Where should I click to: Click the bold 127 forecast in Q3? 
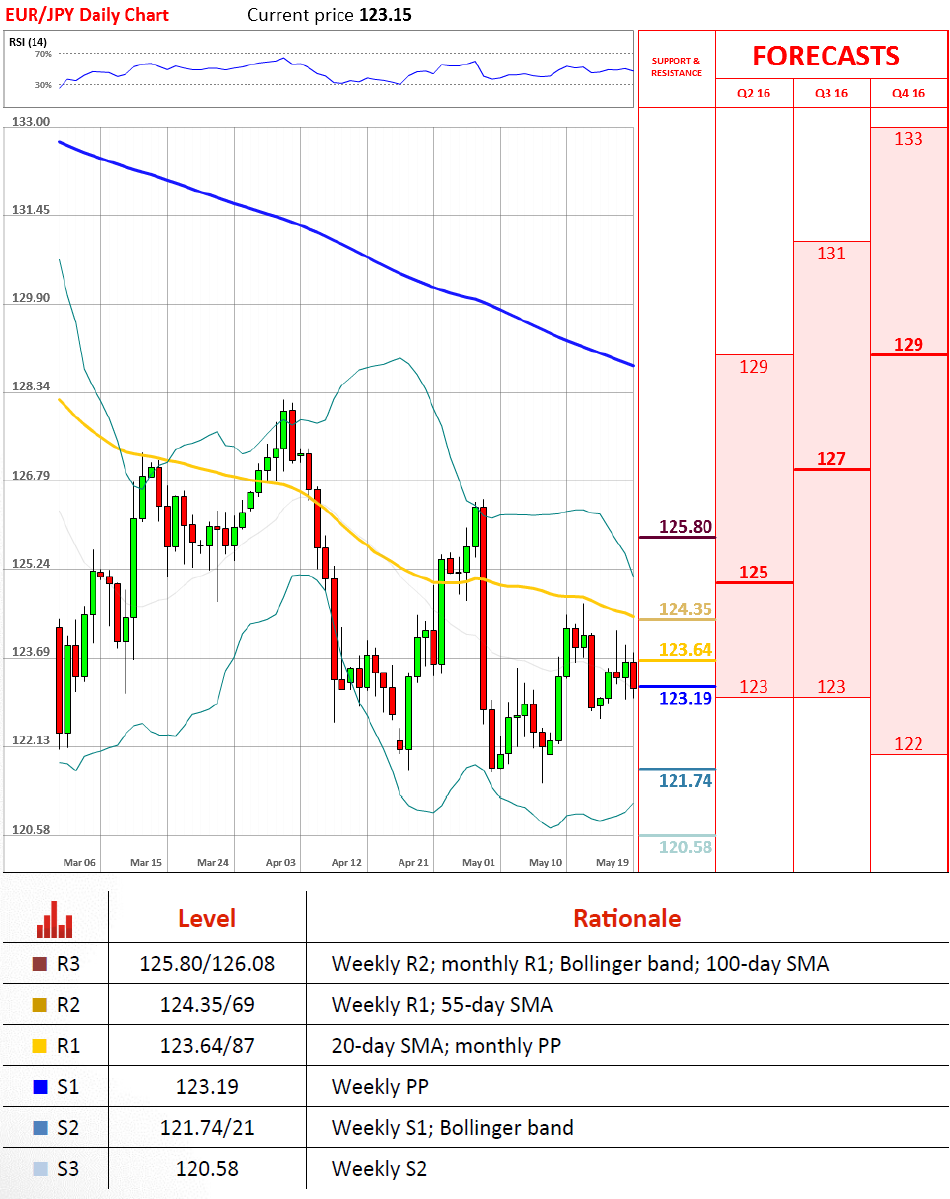tap(831, 459)
